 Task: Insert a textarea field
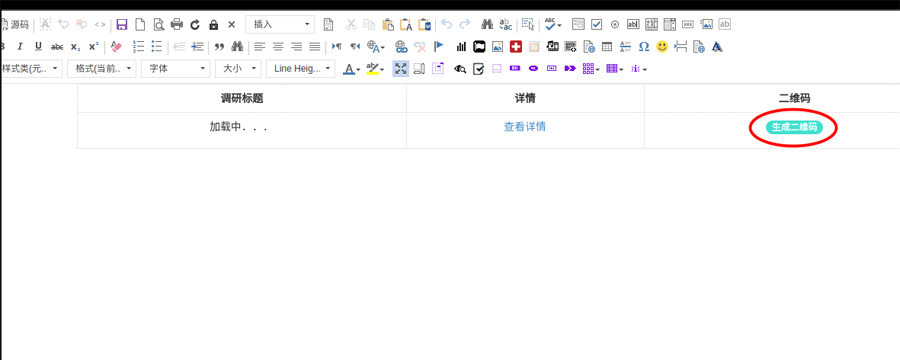click(x=651, y=24)
